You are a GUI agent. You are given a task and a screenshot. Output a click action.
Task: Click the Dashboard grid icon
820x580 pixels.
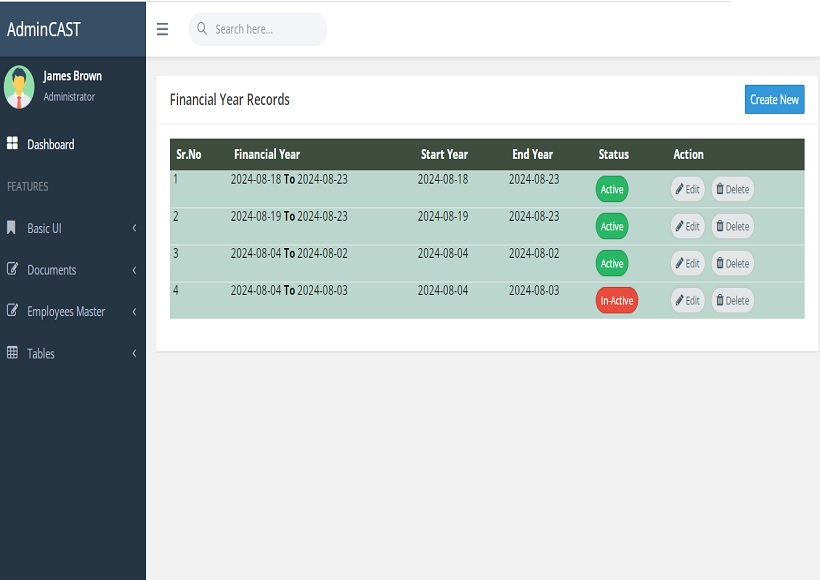[12, 144]
